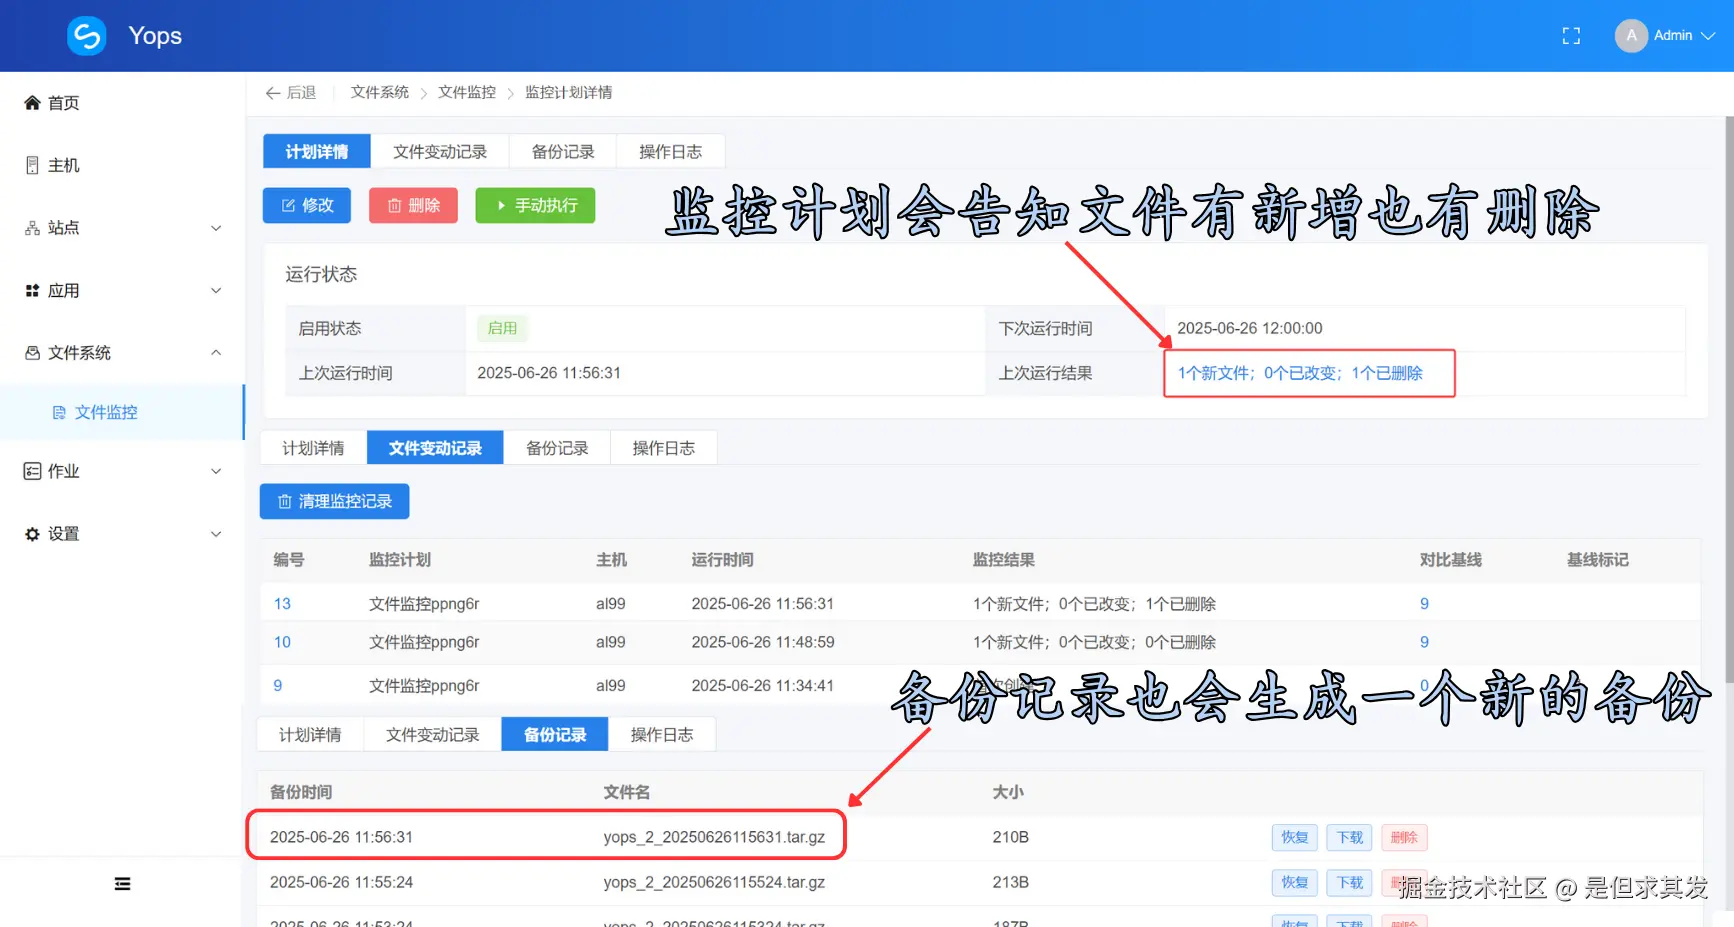This screenshot has width=1734, height=927.
Task: Click 文件系统 in the breadcrumb
Action: click(380, 93)
